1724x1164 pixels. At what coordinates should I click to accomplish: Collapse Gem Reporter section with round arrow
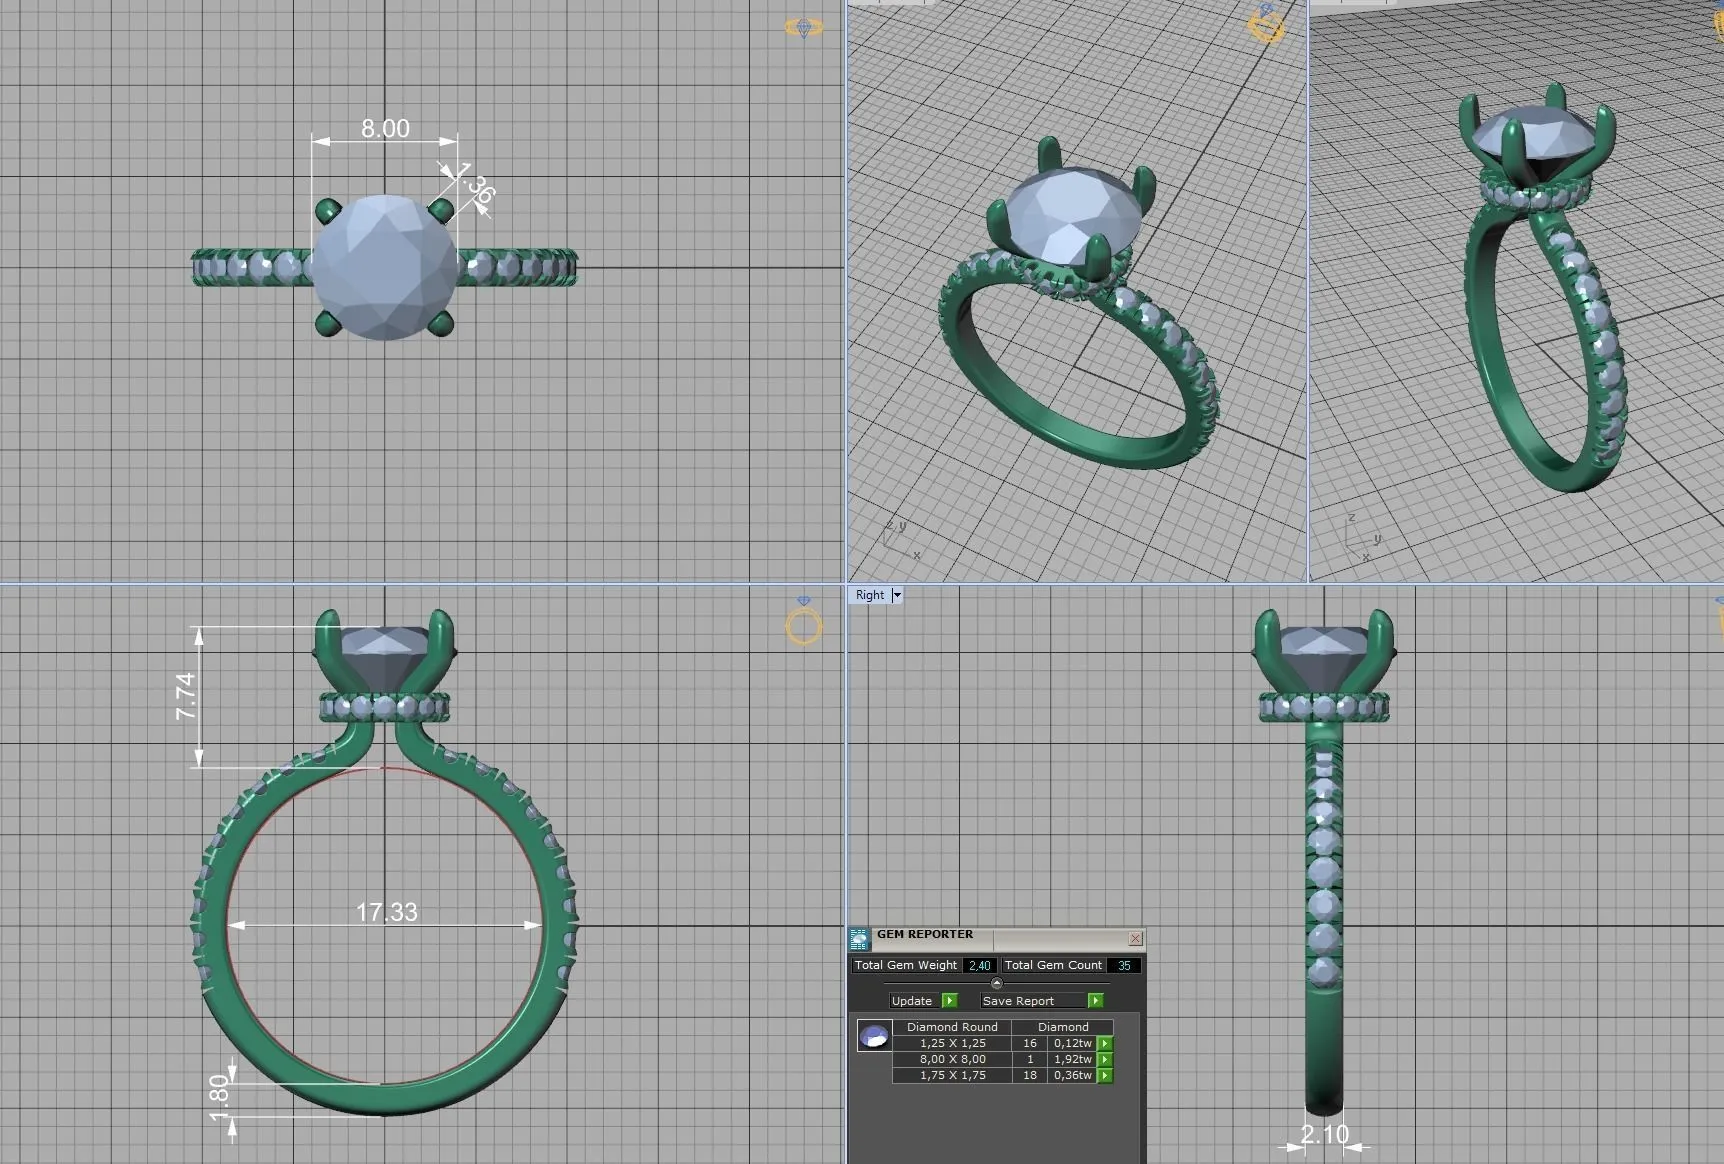coord(996,983)
